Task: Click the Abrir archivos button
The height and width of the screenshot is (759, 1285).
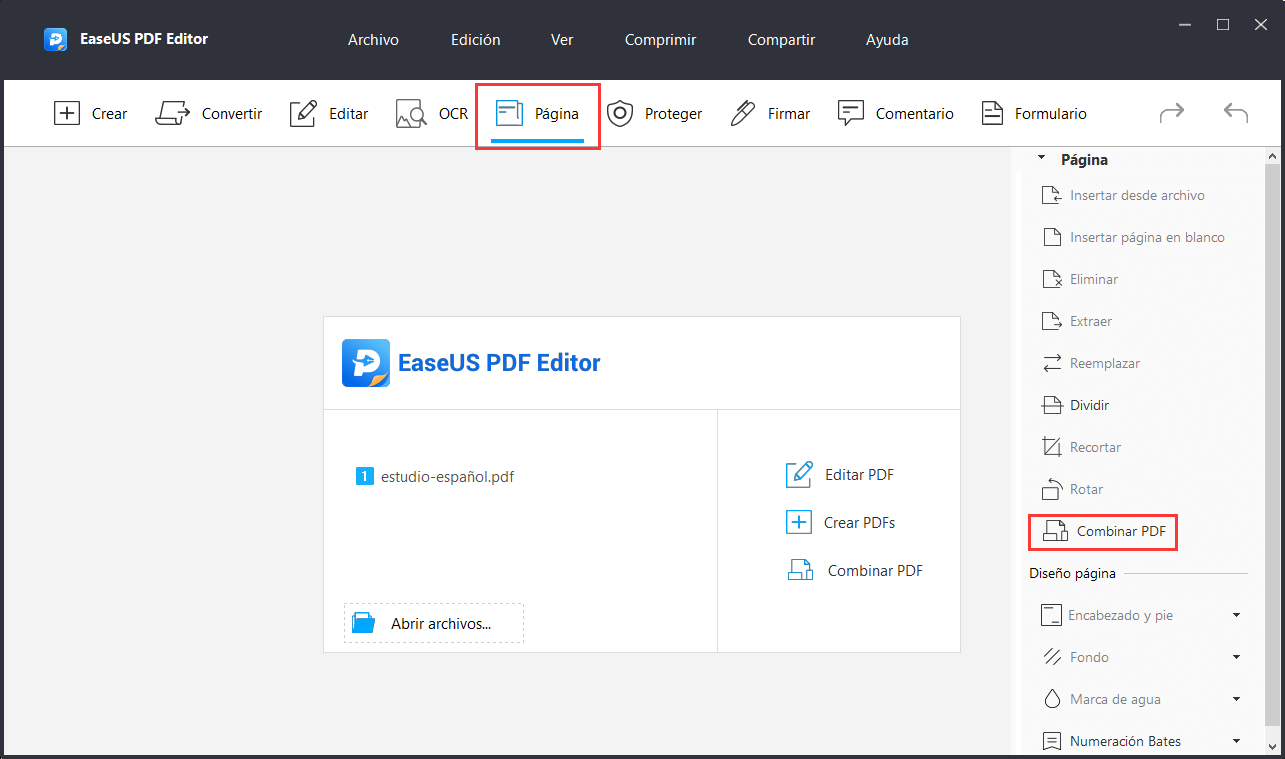Action: point(434,623)
